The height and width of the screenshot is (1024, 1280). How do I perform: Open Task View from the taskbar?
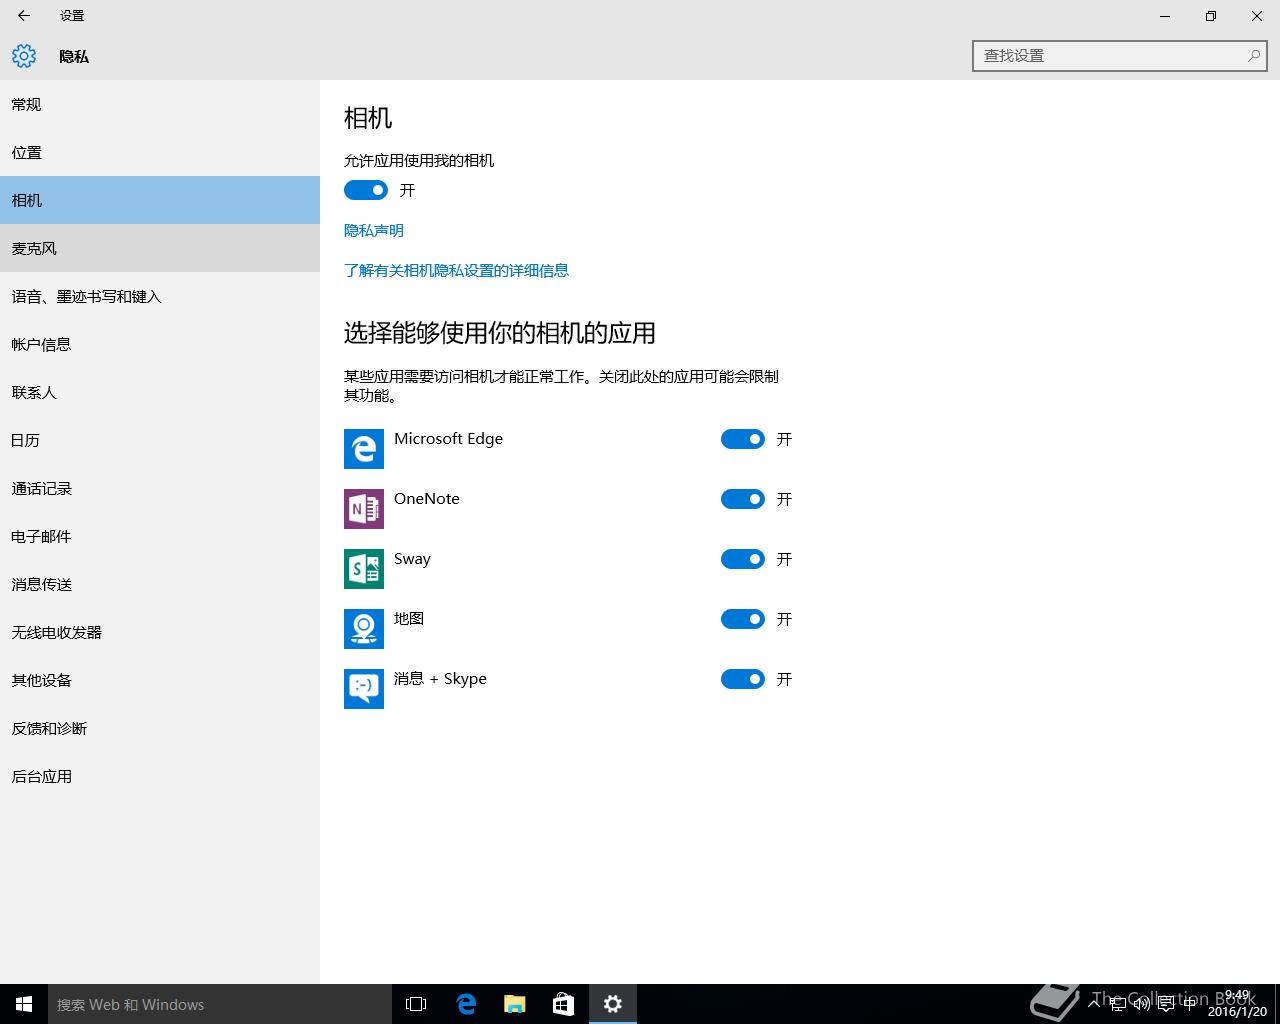(x=416, y=1004)
